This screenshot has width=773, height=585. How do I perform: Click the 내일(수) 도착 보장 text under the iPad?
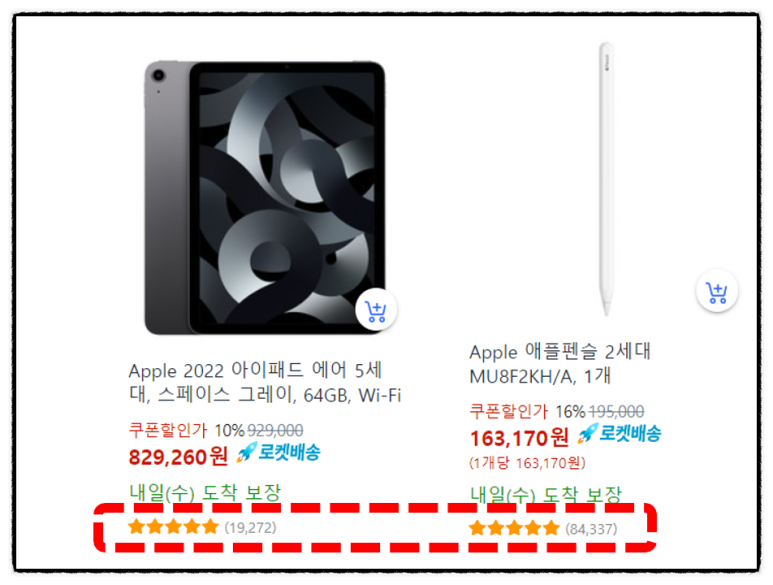point(205,492)
